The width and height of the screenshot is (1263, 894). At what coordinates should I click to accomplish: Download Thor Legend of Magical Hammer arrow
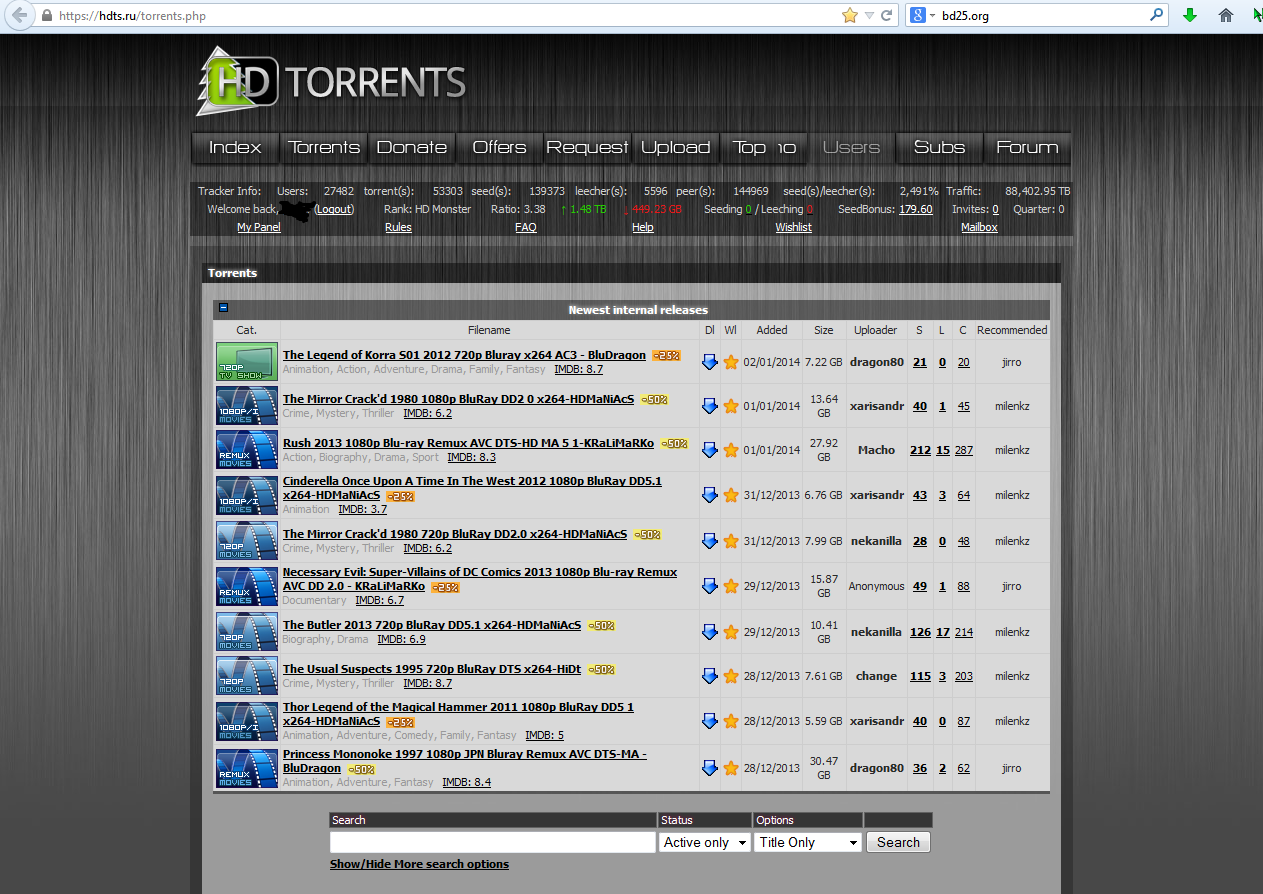pos(710,721)
